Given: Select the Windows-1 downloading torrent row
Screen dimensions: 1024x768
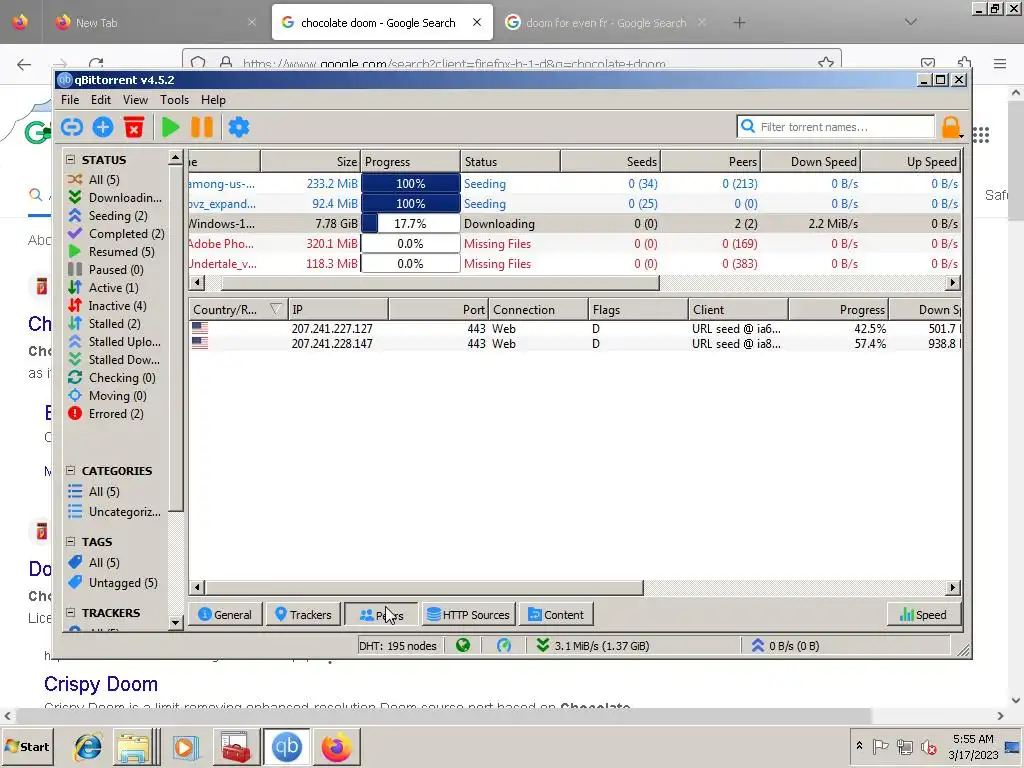Looking at the screenshot, I should 575,223.
